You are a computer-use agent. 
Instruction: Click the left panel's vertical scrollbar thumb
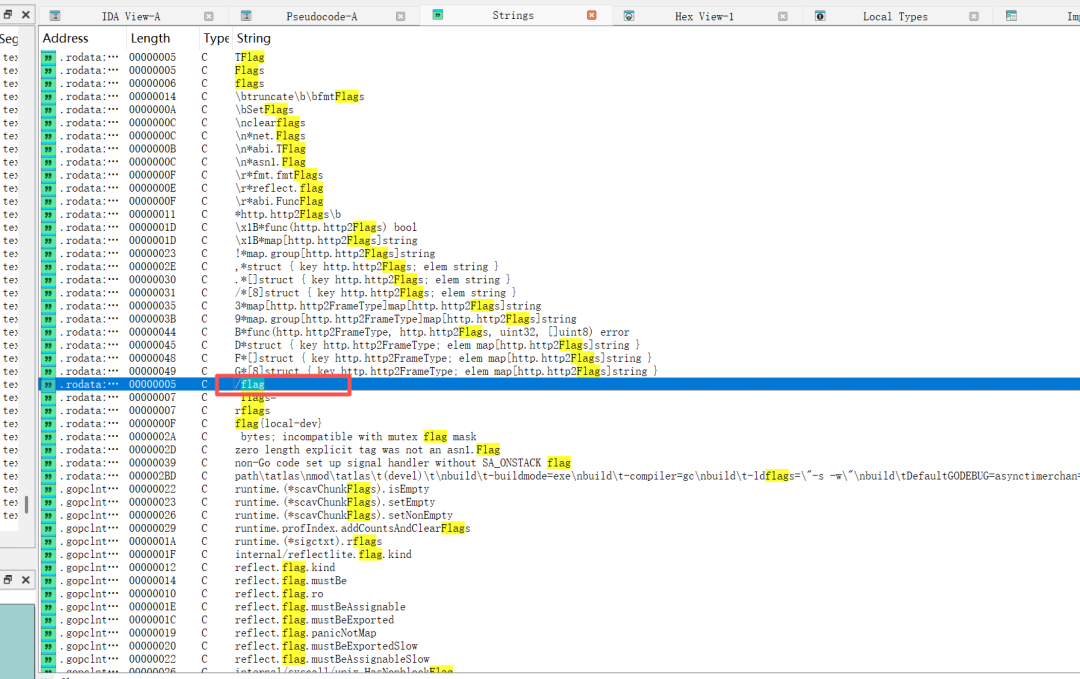26,505
